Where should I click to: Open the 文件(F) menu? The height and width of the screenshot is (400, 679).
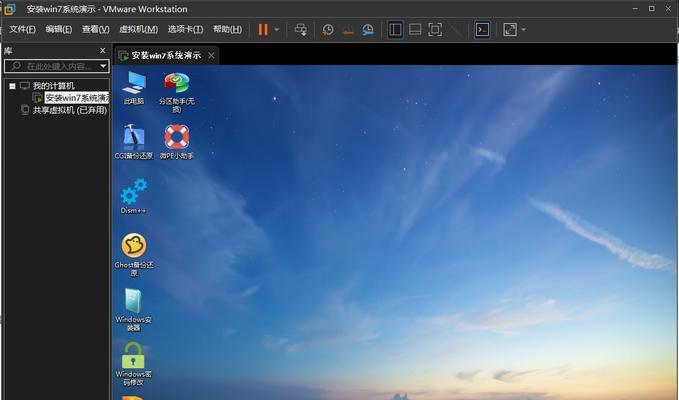[22, 29]
